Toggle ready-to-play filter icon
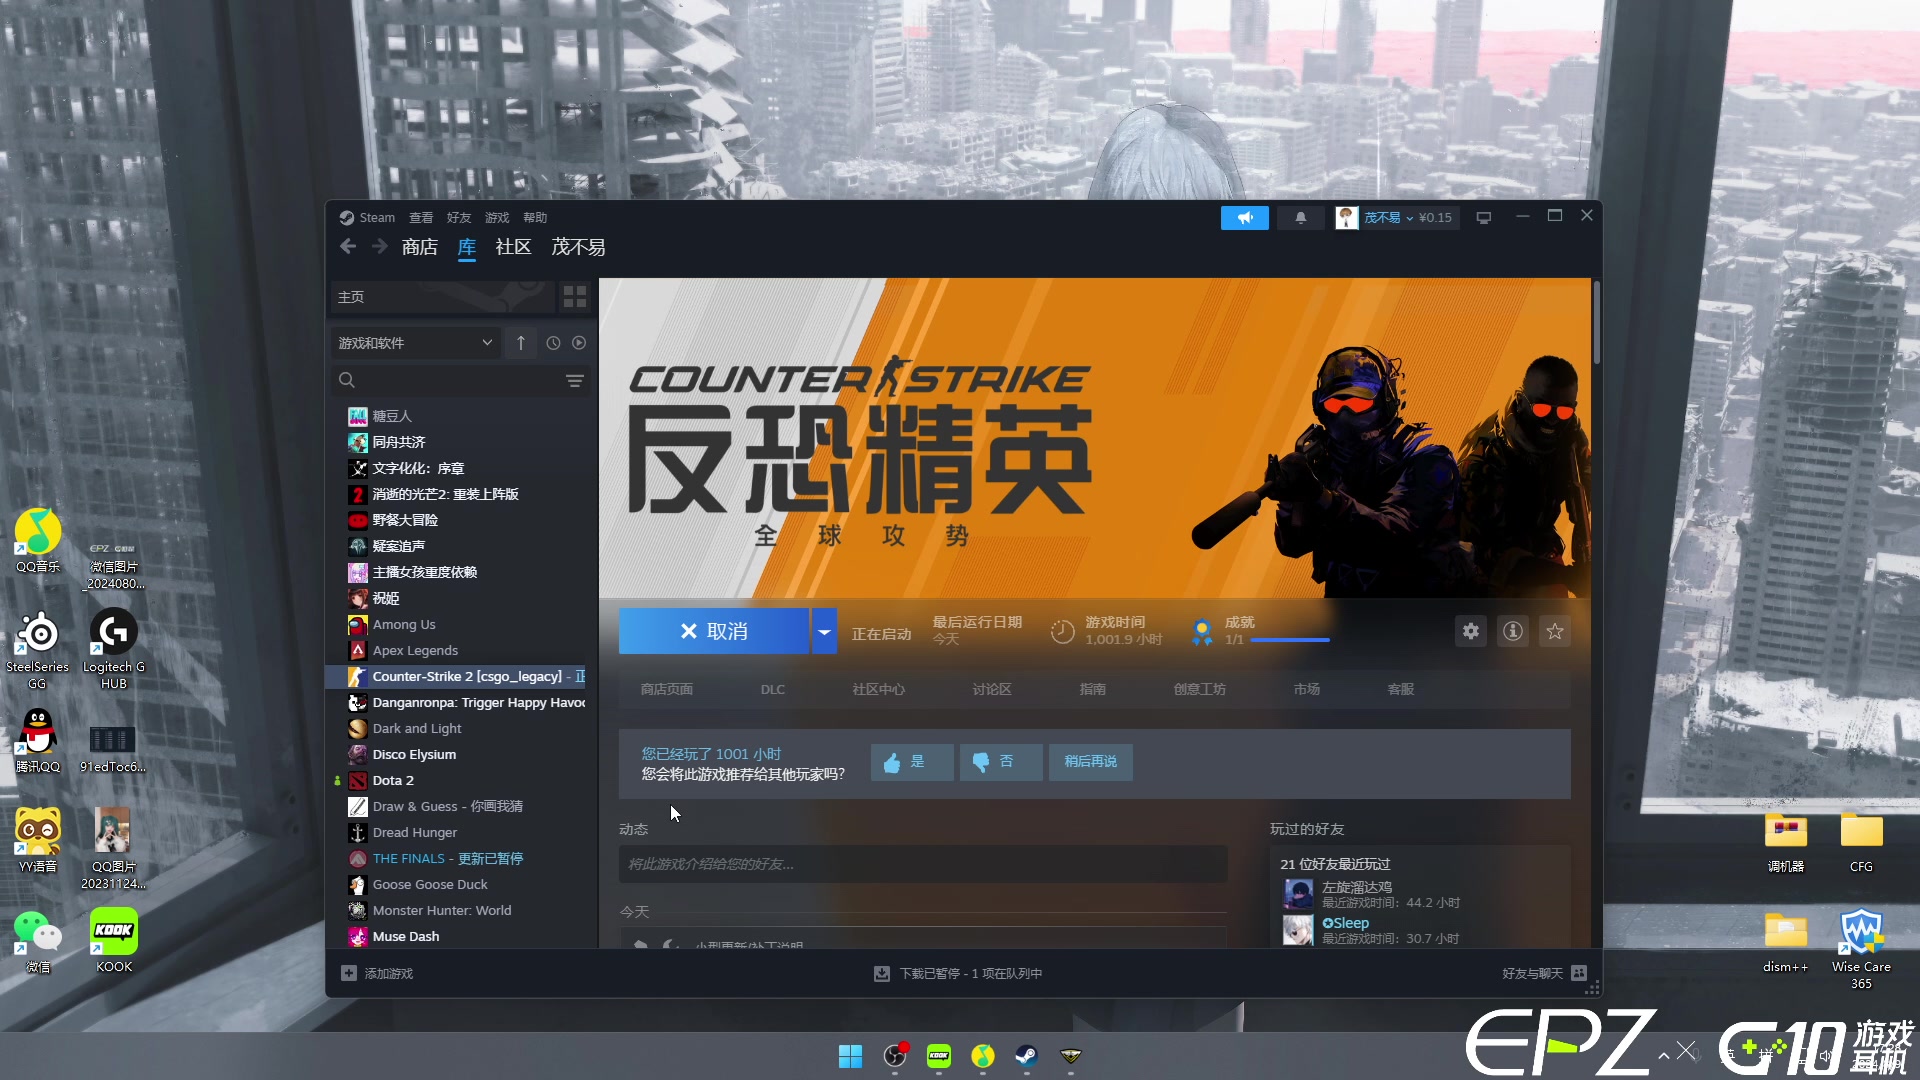The width and height of the screenshot is (1920, 1080). [579, 343]
